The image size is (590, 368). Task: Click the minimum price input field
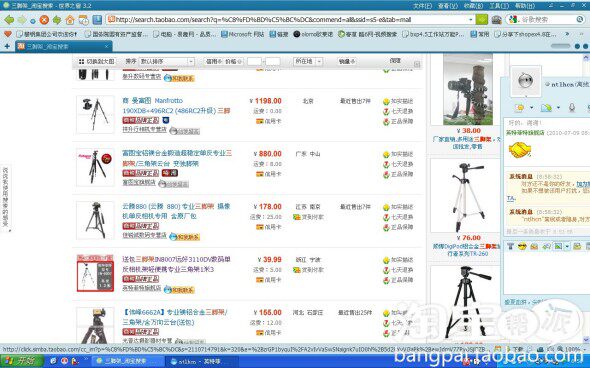[x=254, y=61]
